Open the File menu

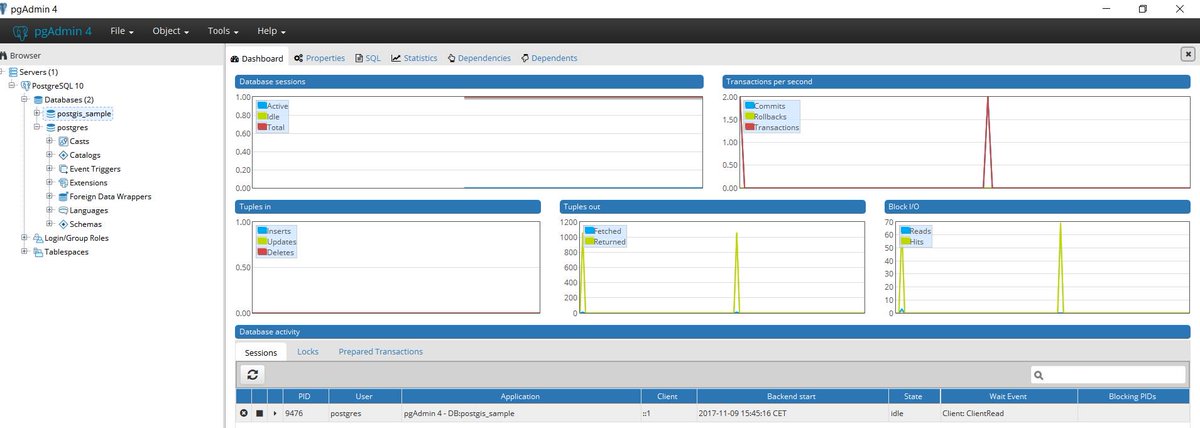click(122, 31)
